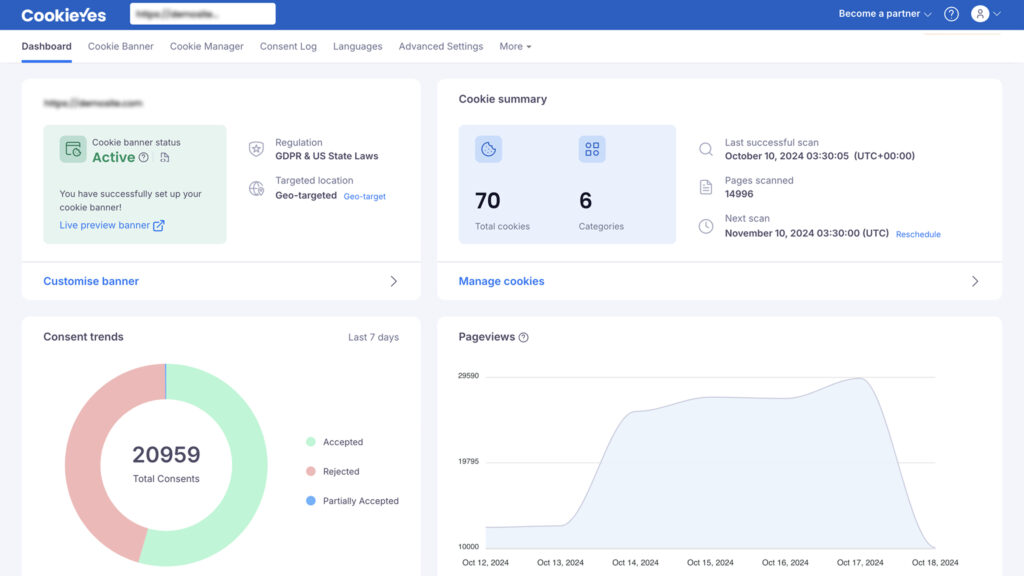Click the Pageviews help info icon

(x=524, y=338)
